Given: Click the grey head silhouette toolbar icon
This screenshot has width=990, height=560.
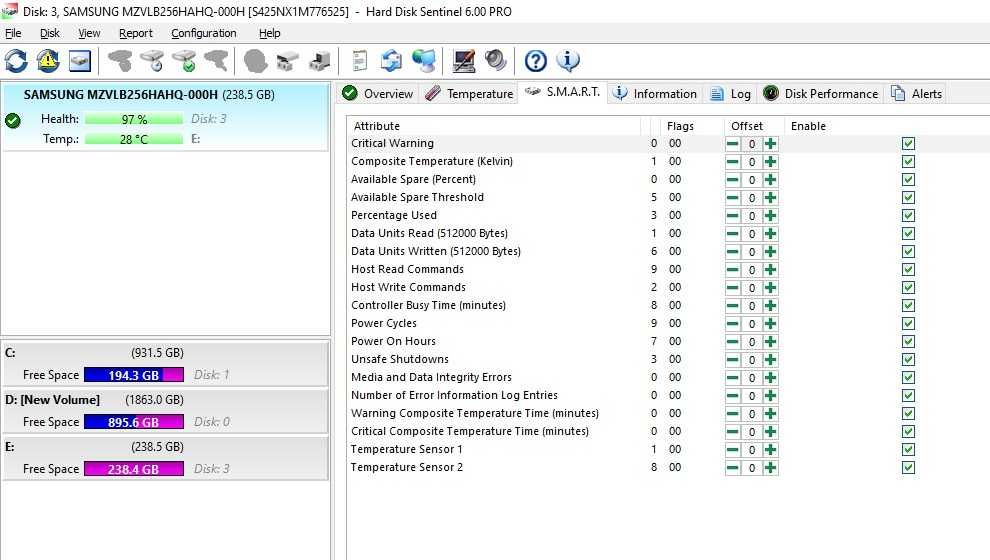Looking at the screenshot, I should (255, 61).
